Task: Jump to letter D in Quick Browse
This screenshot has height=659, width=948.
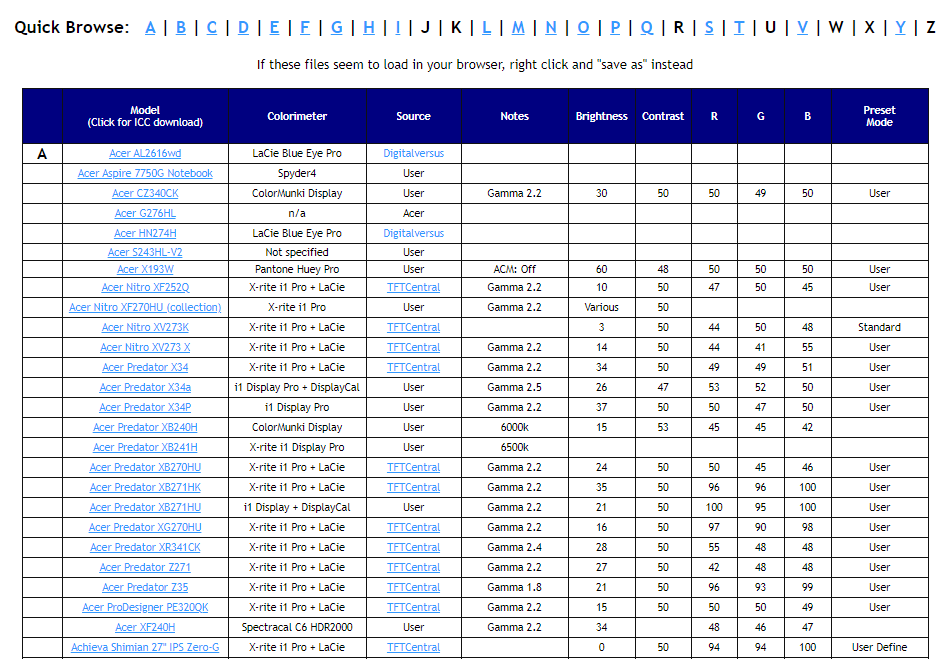Action: pos(243,28)
